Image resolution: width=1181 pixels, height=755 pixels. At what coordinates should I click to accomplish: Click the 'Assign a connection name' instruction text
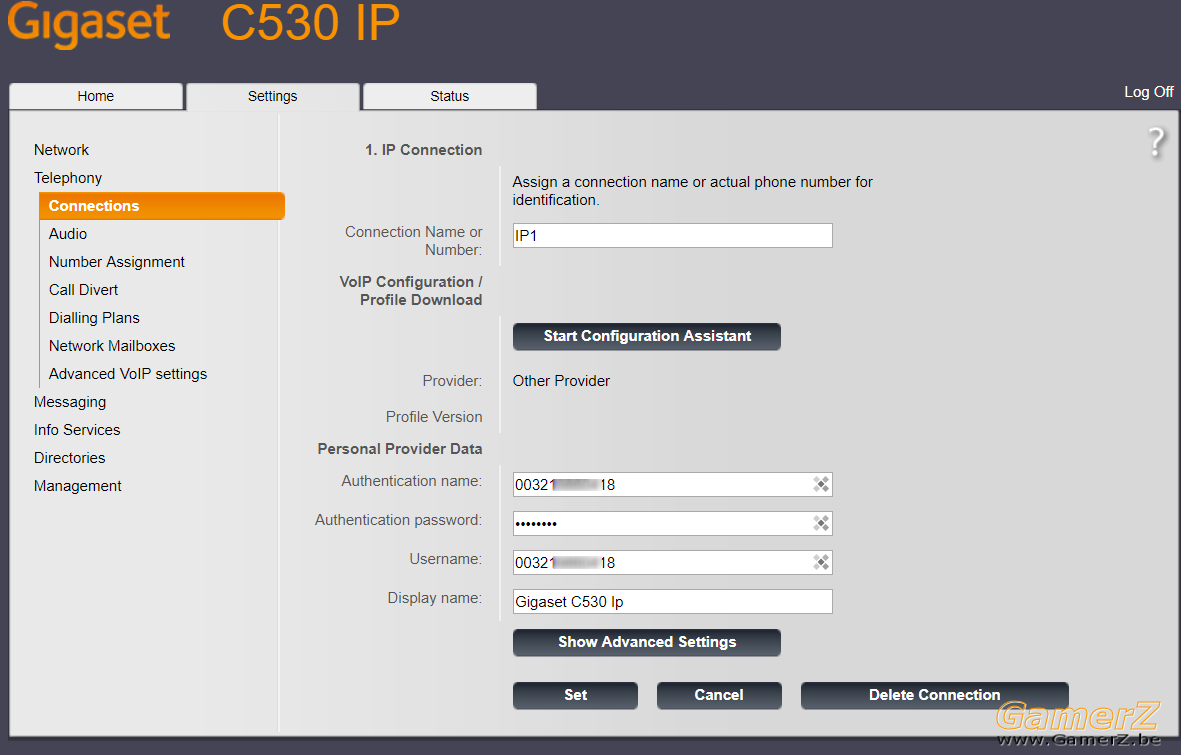pyautogui.click(x=693, y=191)
